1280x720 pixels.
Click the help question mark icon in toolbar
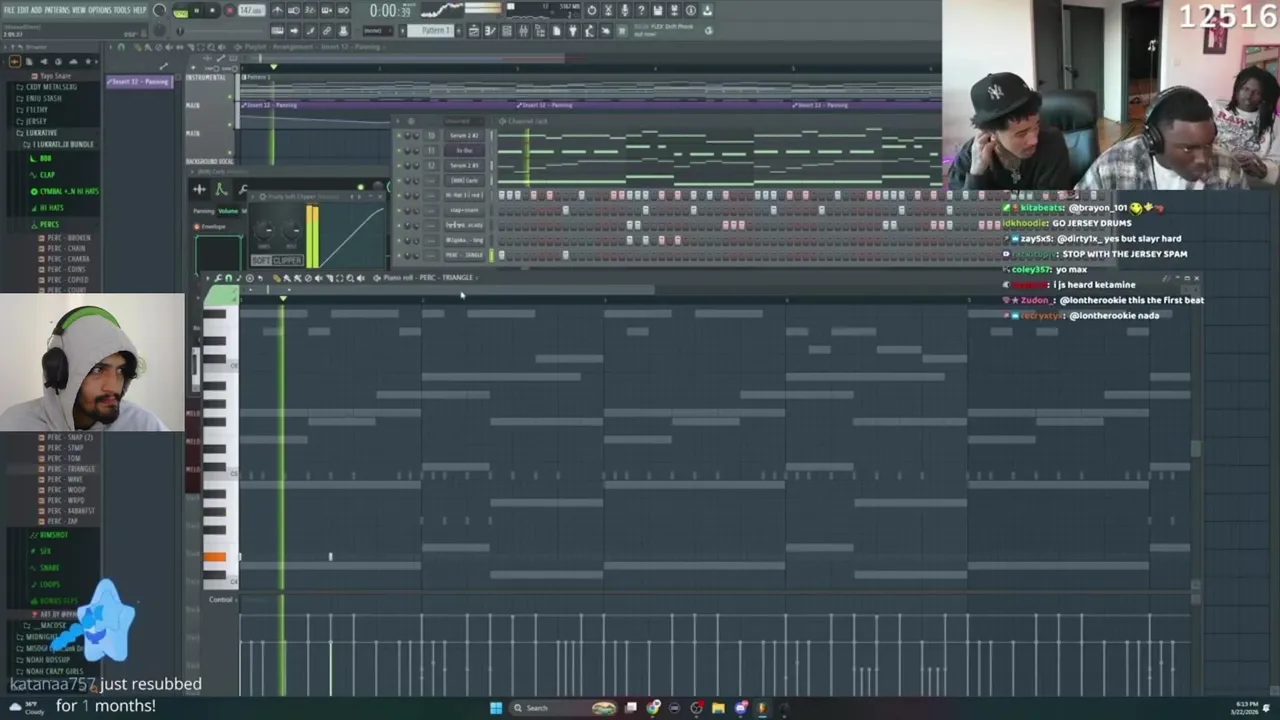pos(641,10)
